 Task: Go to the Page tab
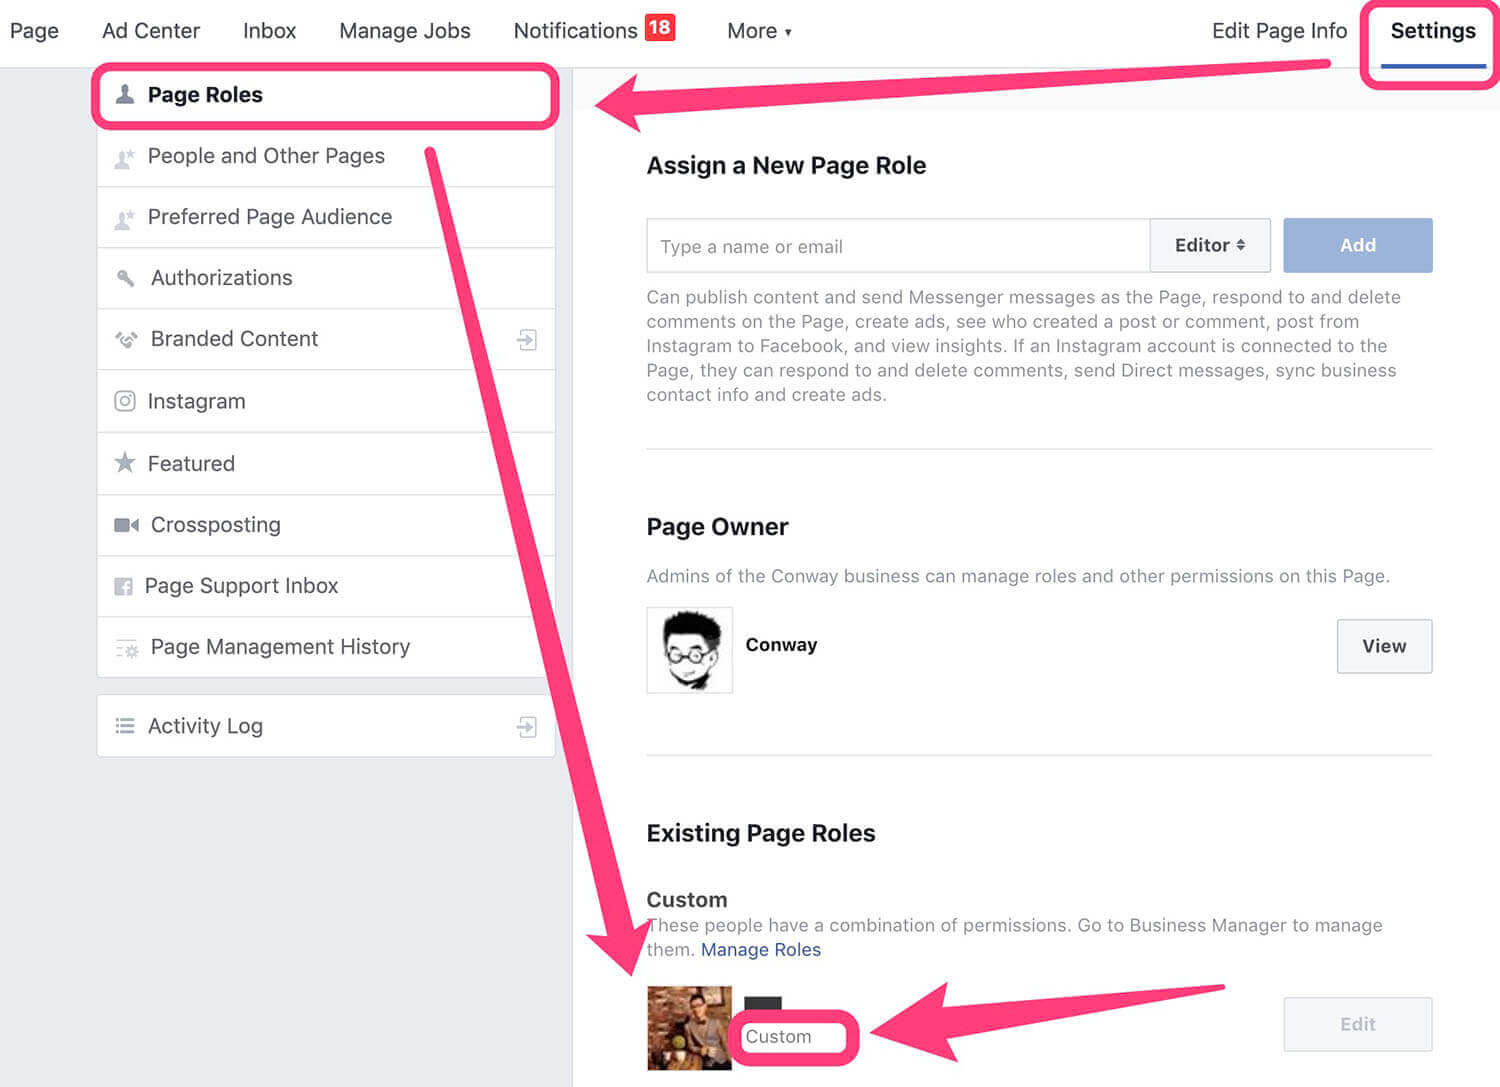coord(34,31)
